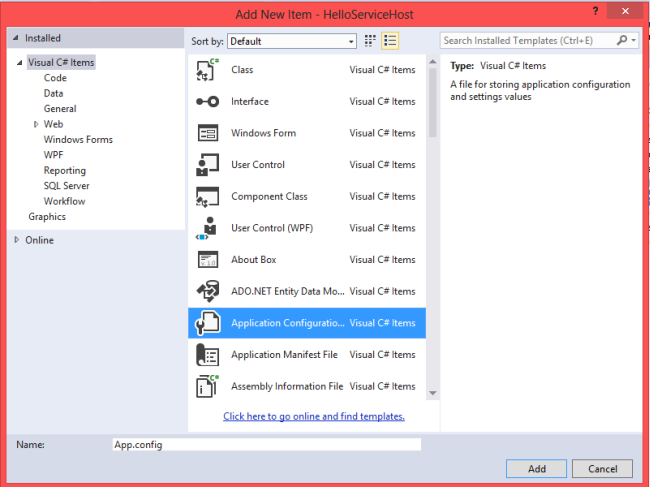This screenshot has width=650, height=487.
Task: Select the Component Class template icon
Action: (207, 196)
